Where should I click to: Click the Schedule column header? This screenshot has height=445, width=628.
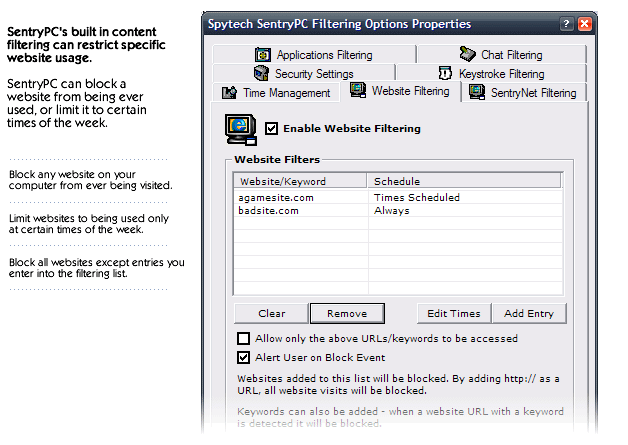coord(464,181)
